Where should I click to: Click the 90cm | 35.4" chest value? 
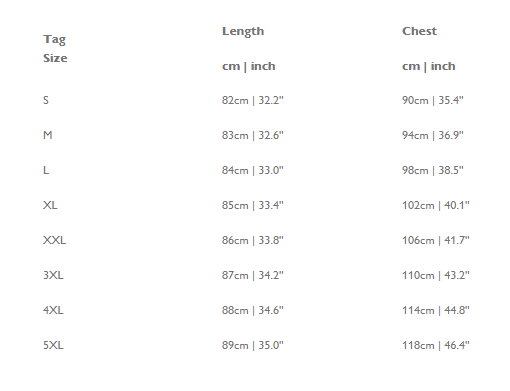tap(433, 100)
